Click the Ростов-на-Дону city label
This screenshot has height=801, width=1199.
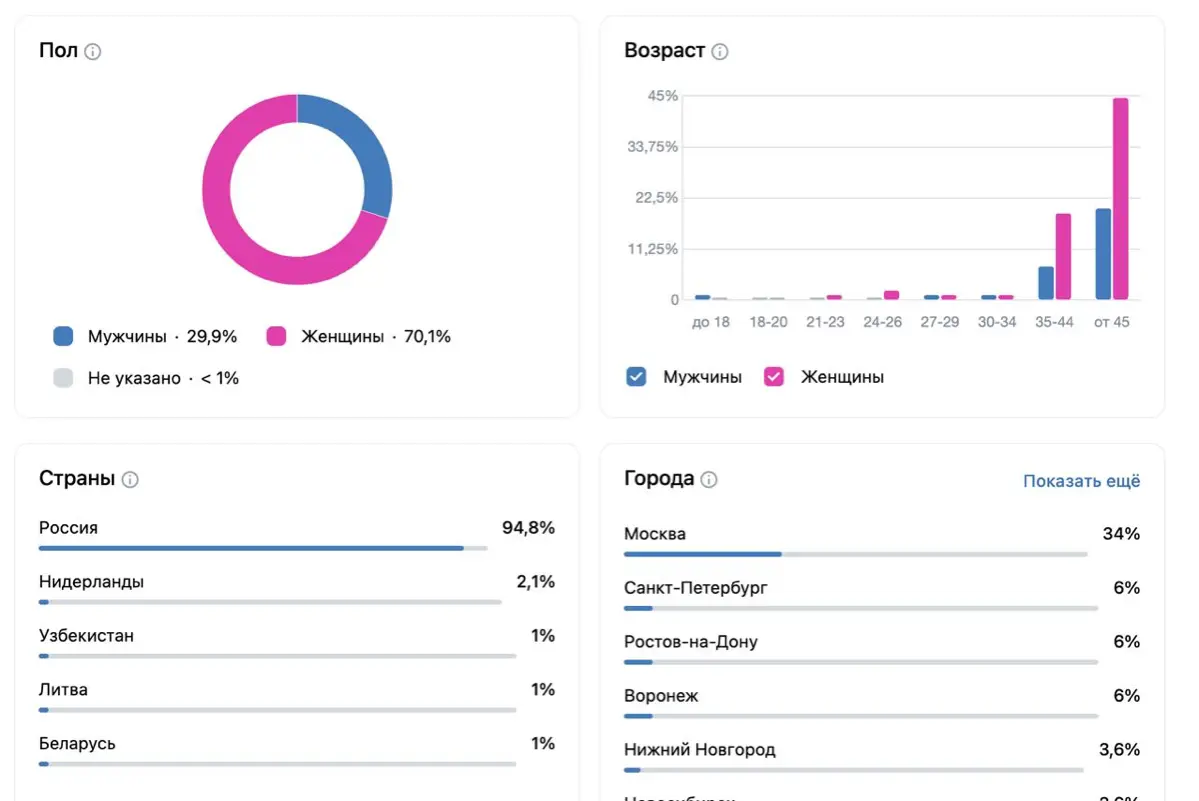(x=690, y=642)
